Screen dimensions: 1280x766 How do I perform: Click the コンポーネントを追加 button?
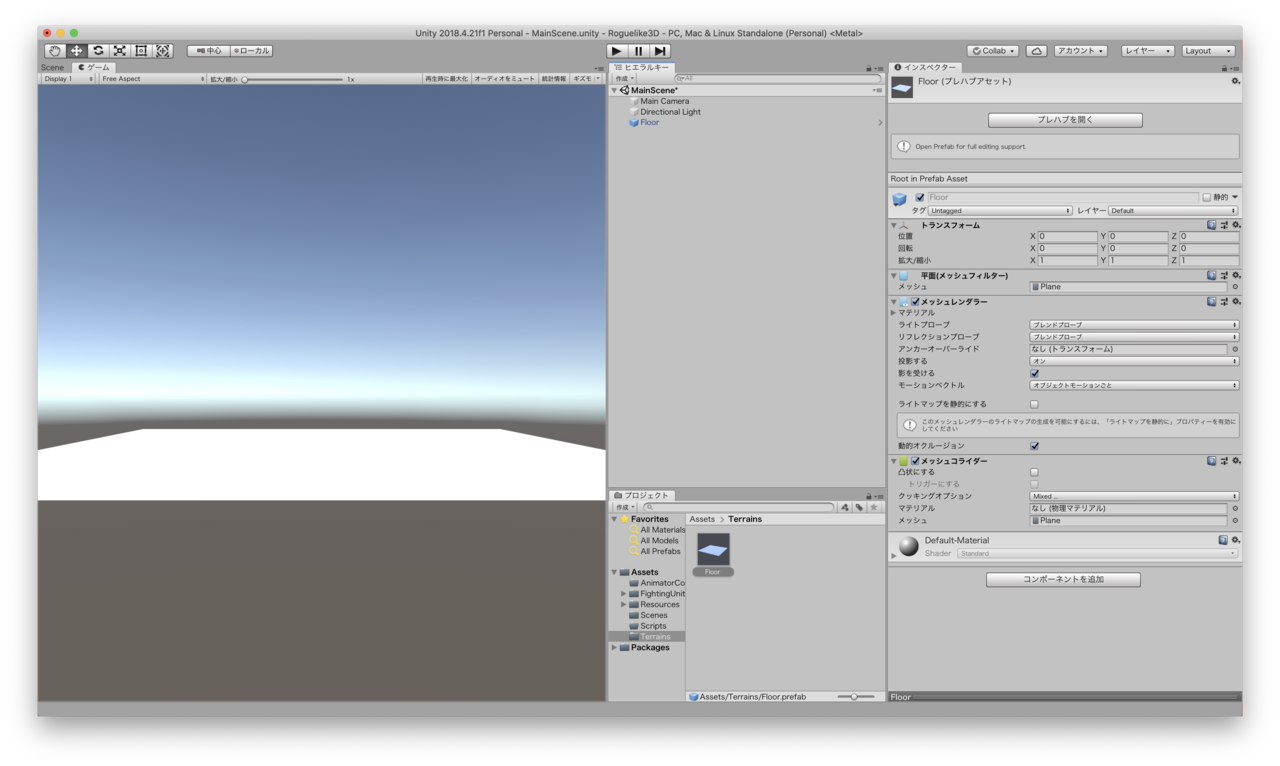pos(1063,579)
